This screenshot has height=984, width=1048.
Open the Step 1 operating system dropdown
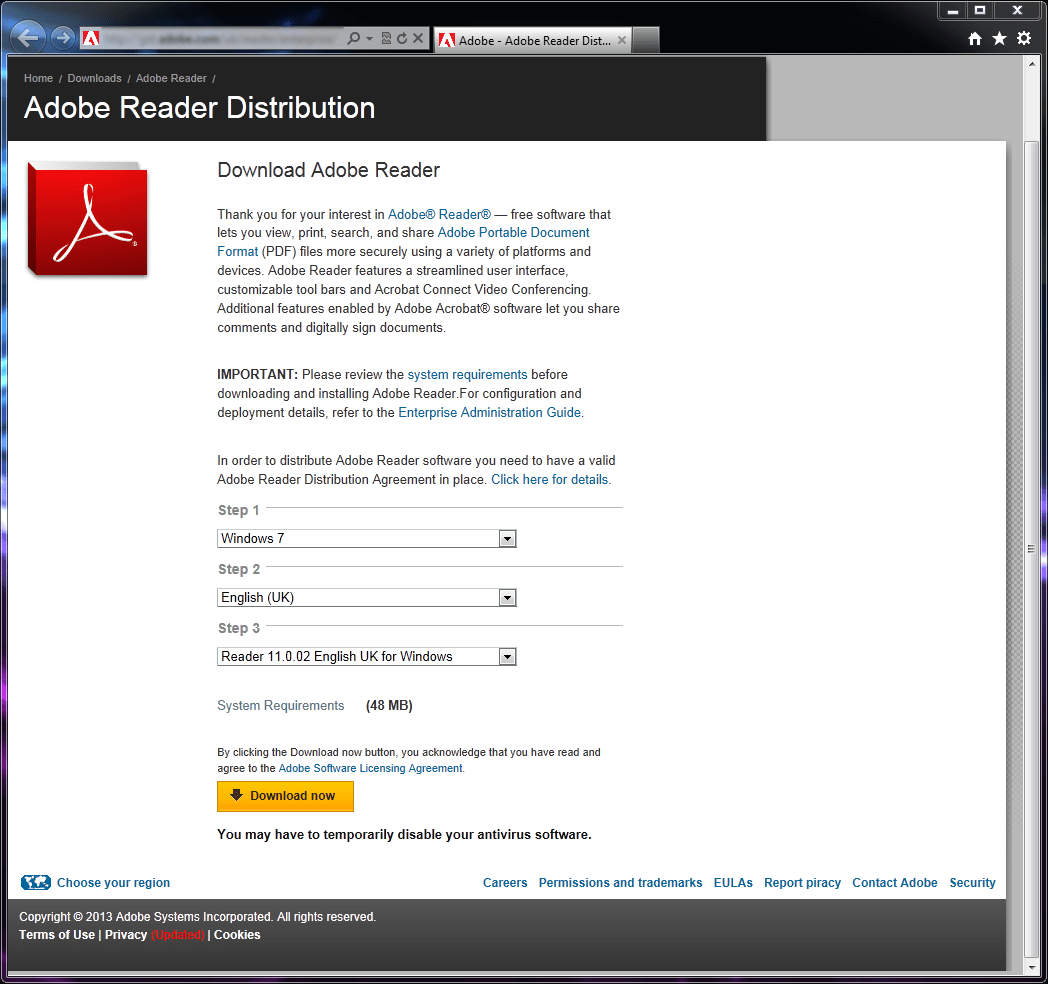click(507, 538)
